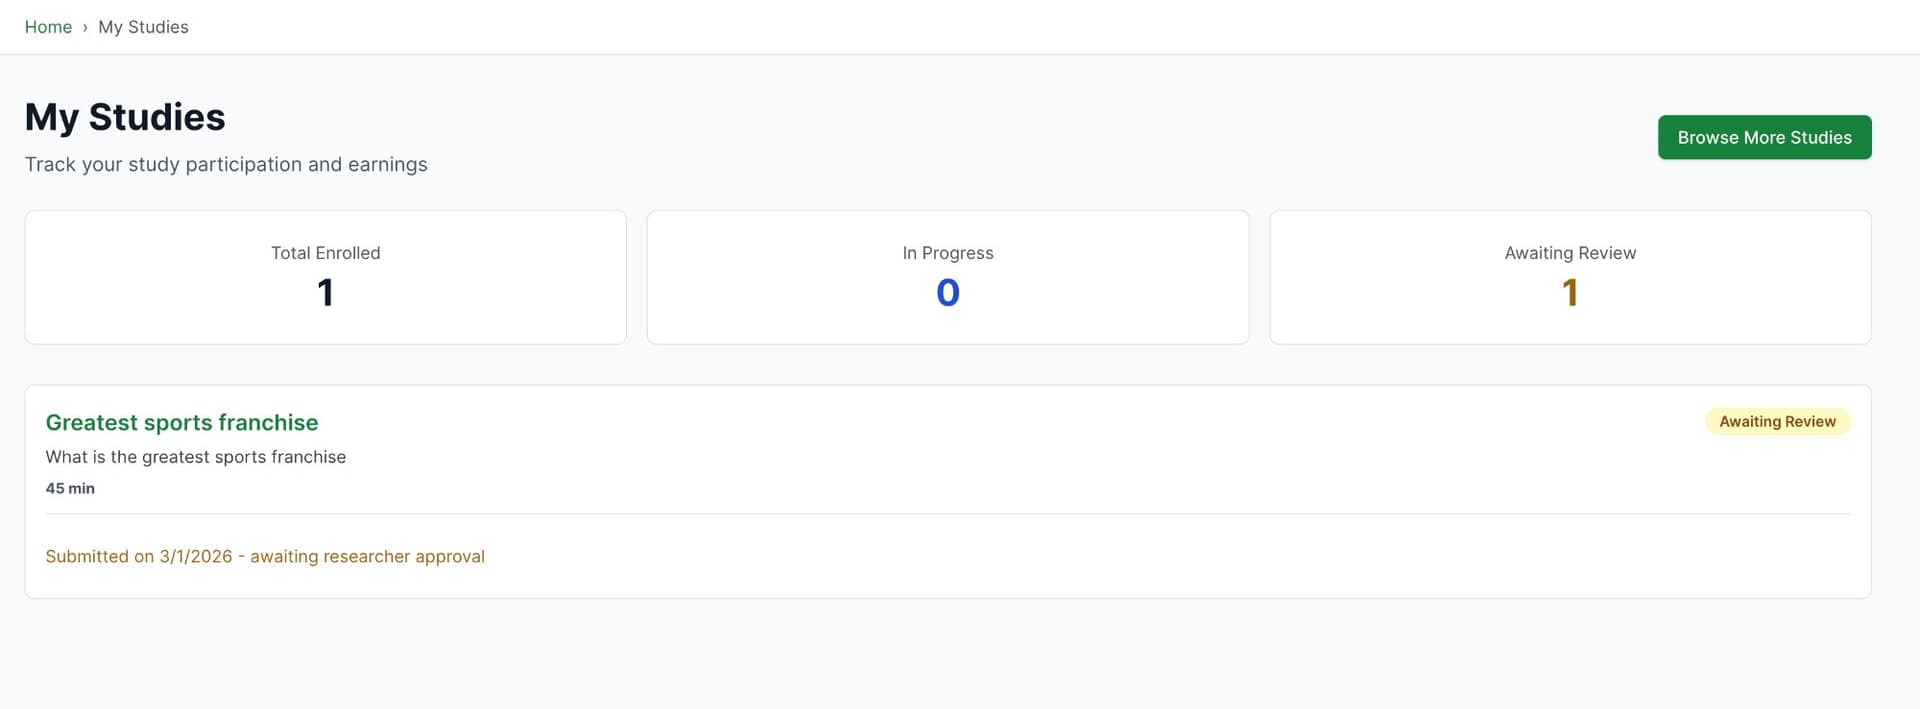This screenshot has width=1920, height=709.
Task: Click the In Progress card header label
Action: click(x=947, y=253)
